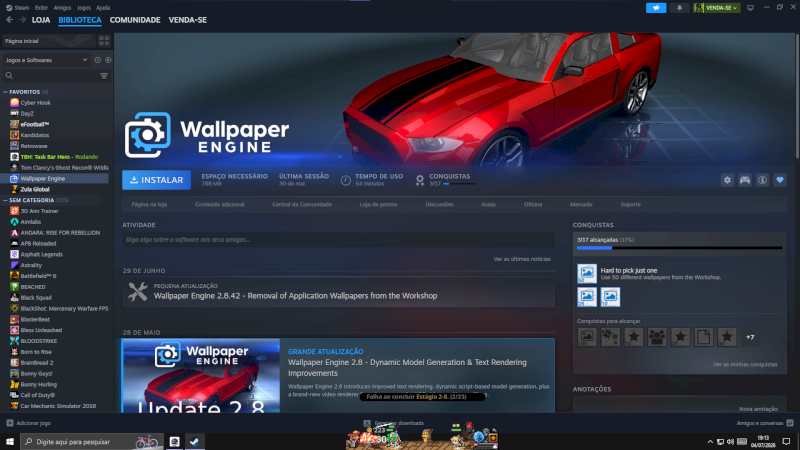Click the ready-to-play filter icon in sidebar

click(x=108, y=60)
